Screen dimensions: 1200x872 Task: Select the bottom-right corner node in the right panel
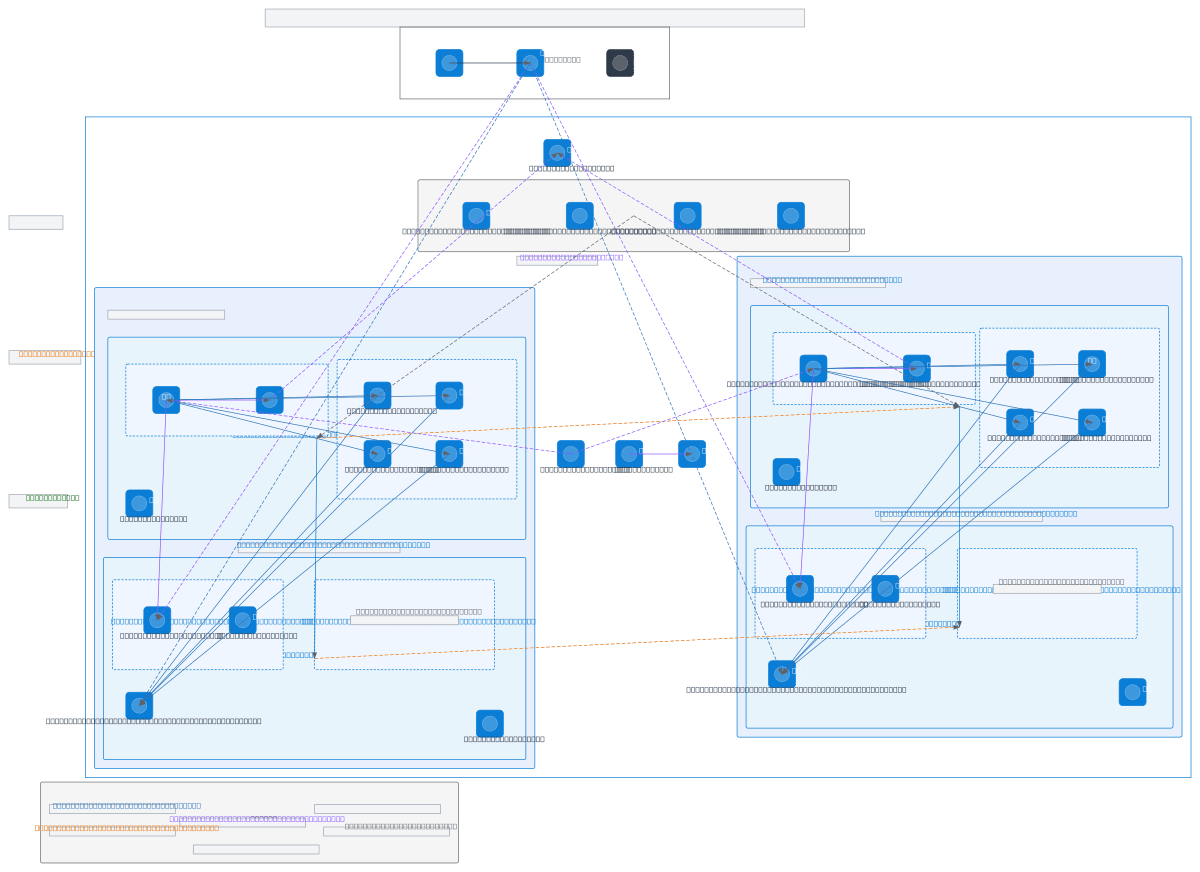coord(1132,692)
